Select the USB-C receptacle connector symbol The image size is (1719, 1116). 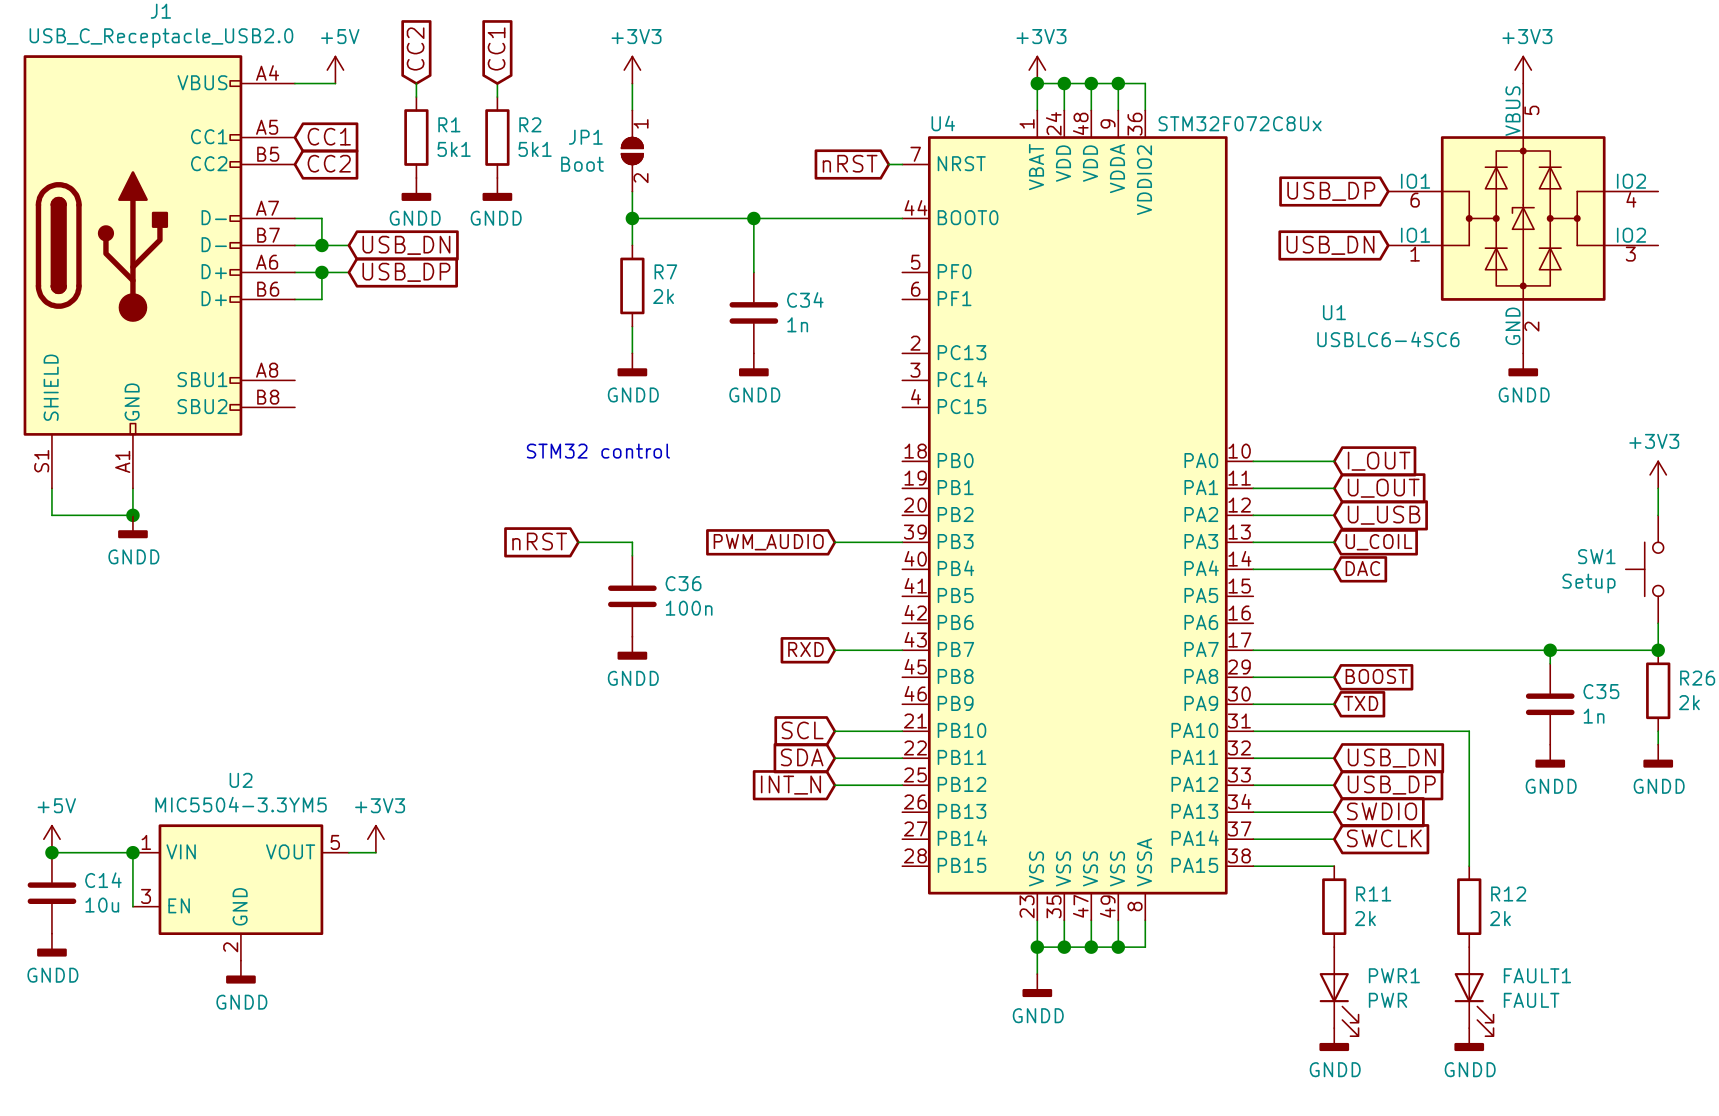pyautogui.click(x=133, y=245)
